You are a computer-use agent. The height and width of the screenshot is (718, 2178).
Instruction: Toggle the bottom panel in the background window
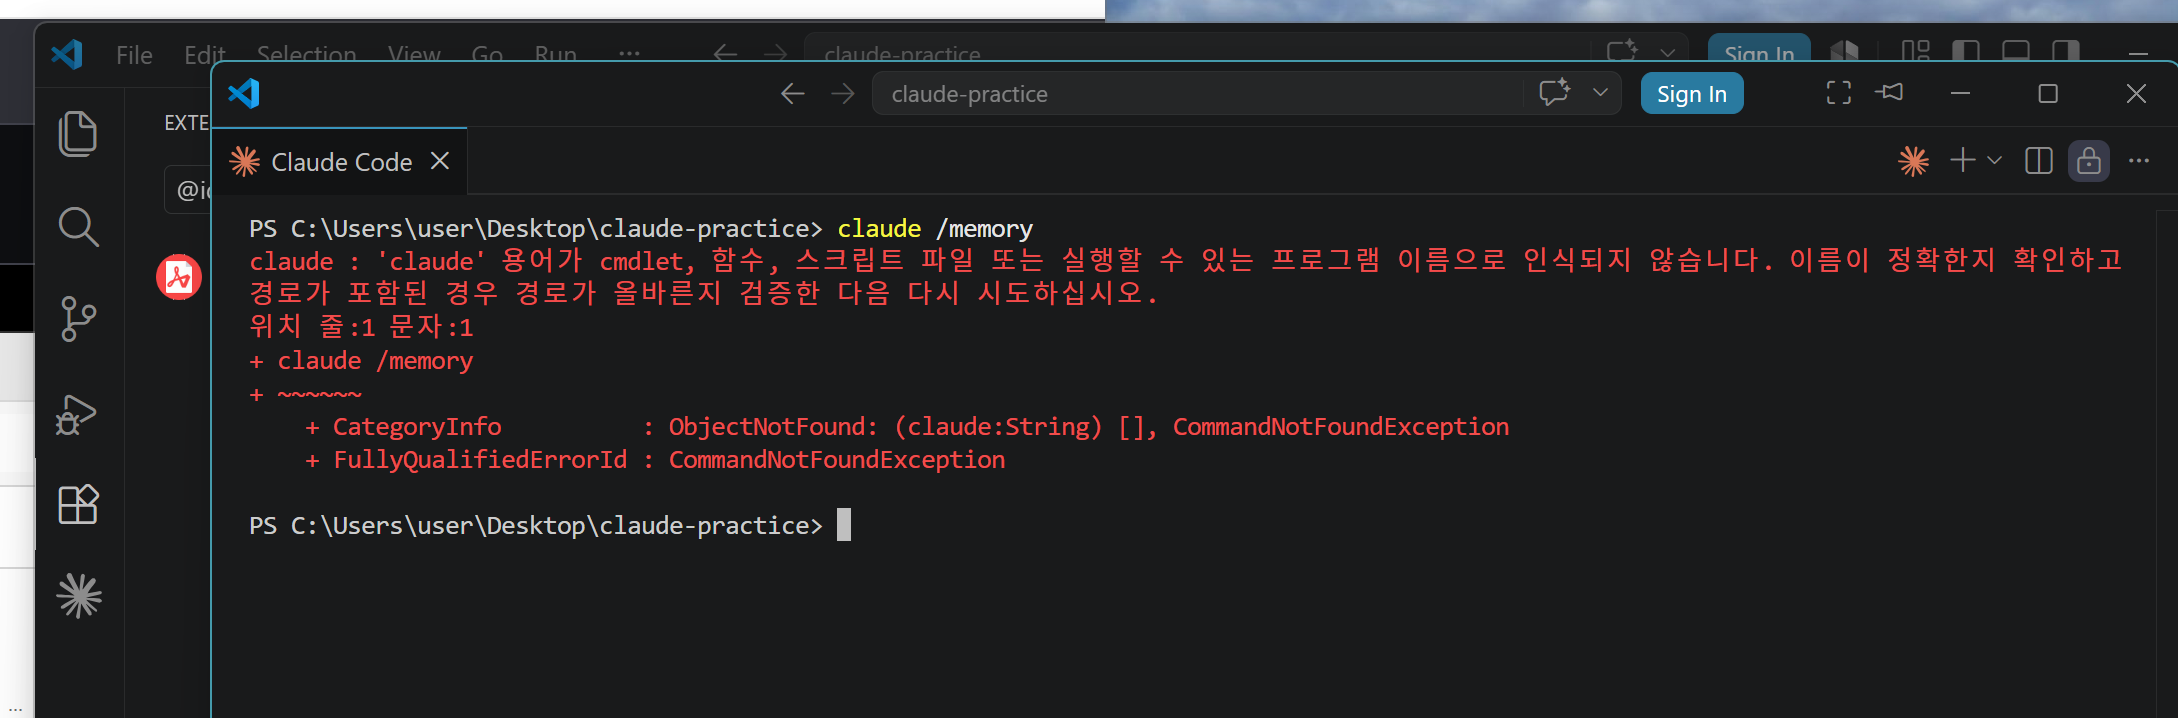click(x=2016, y=50)
